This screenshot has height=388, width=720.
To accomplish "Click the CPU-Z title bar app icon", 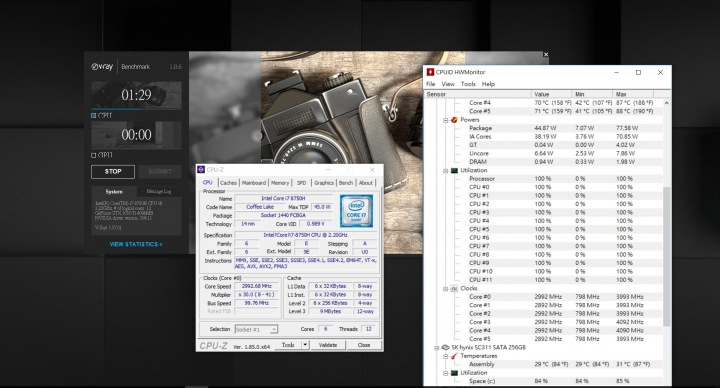I will (201, 169).
